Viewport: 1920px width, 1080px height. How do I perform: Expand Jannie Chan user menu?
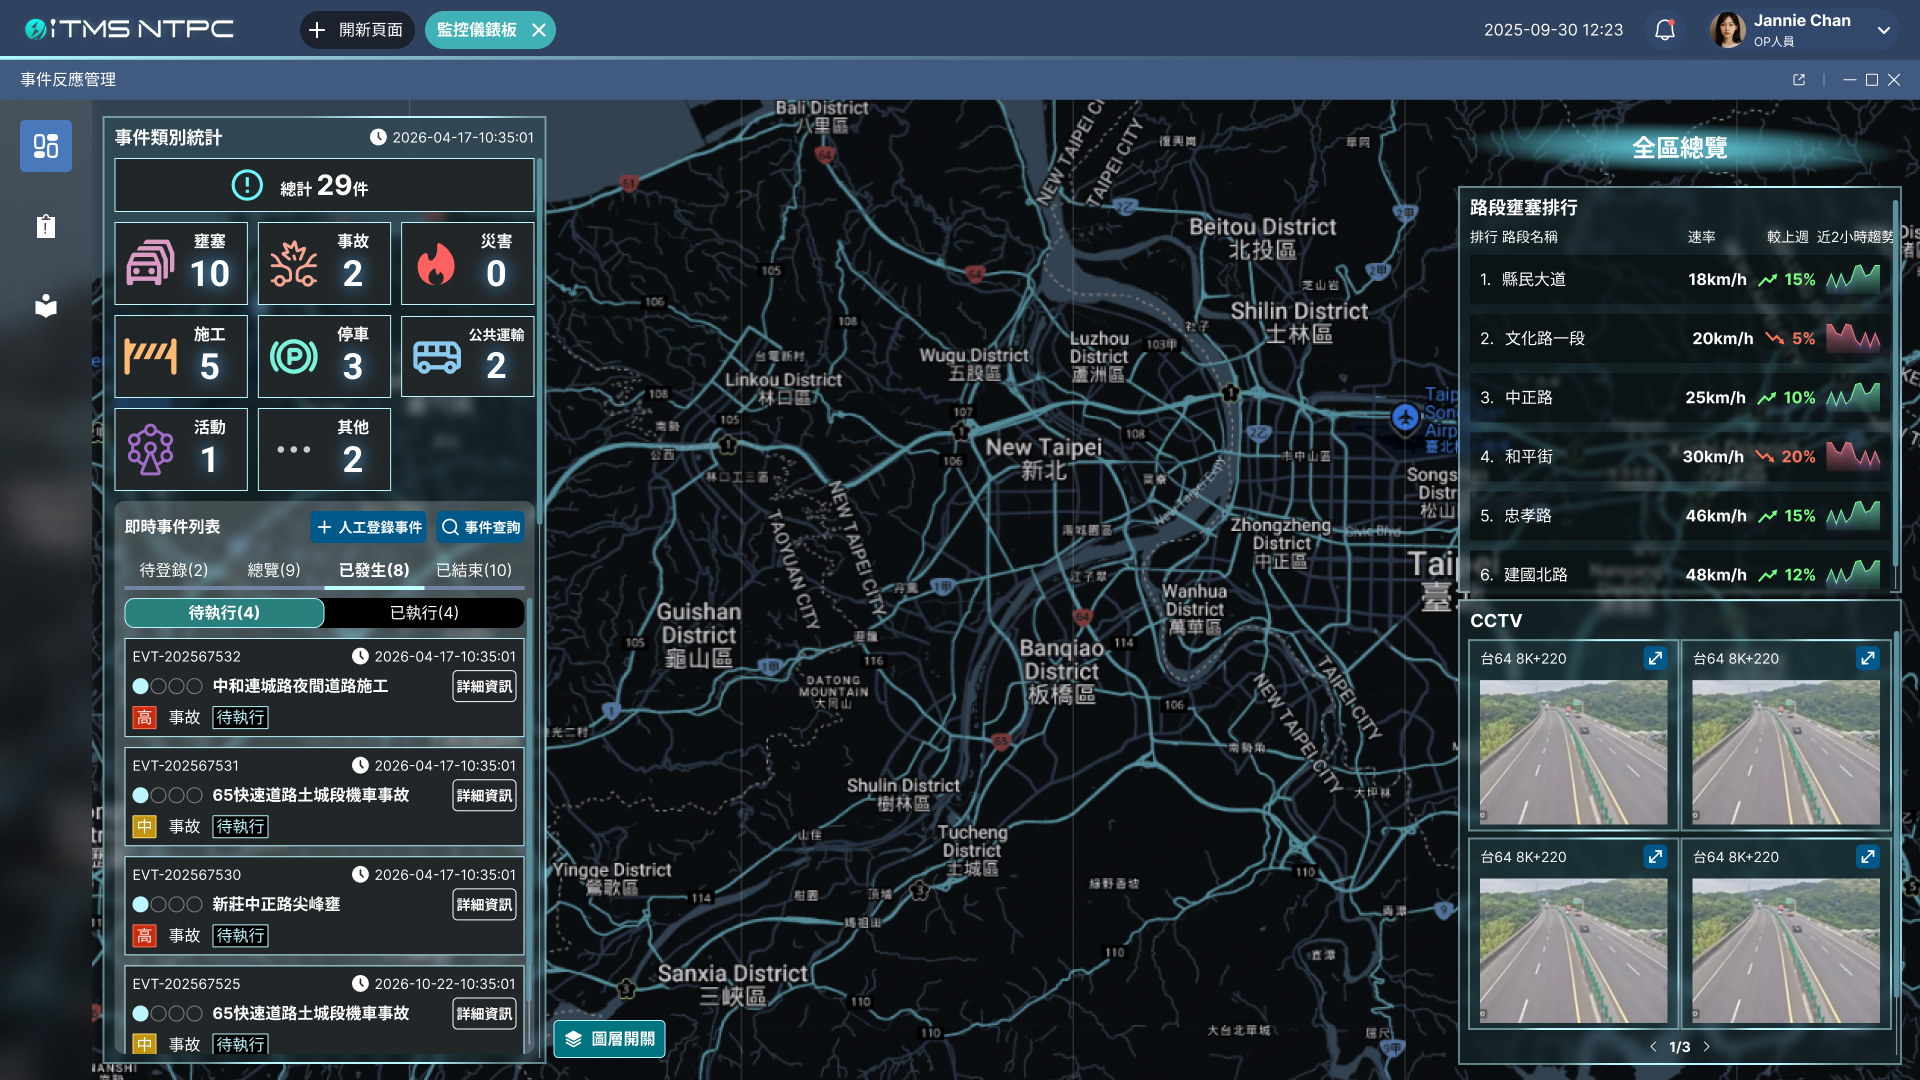pyautogui.click(x=1883, y=30)
